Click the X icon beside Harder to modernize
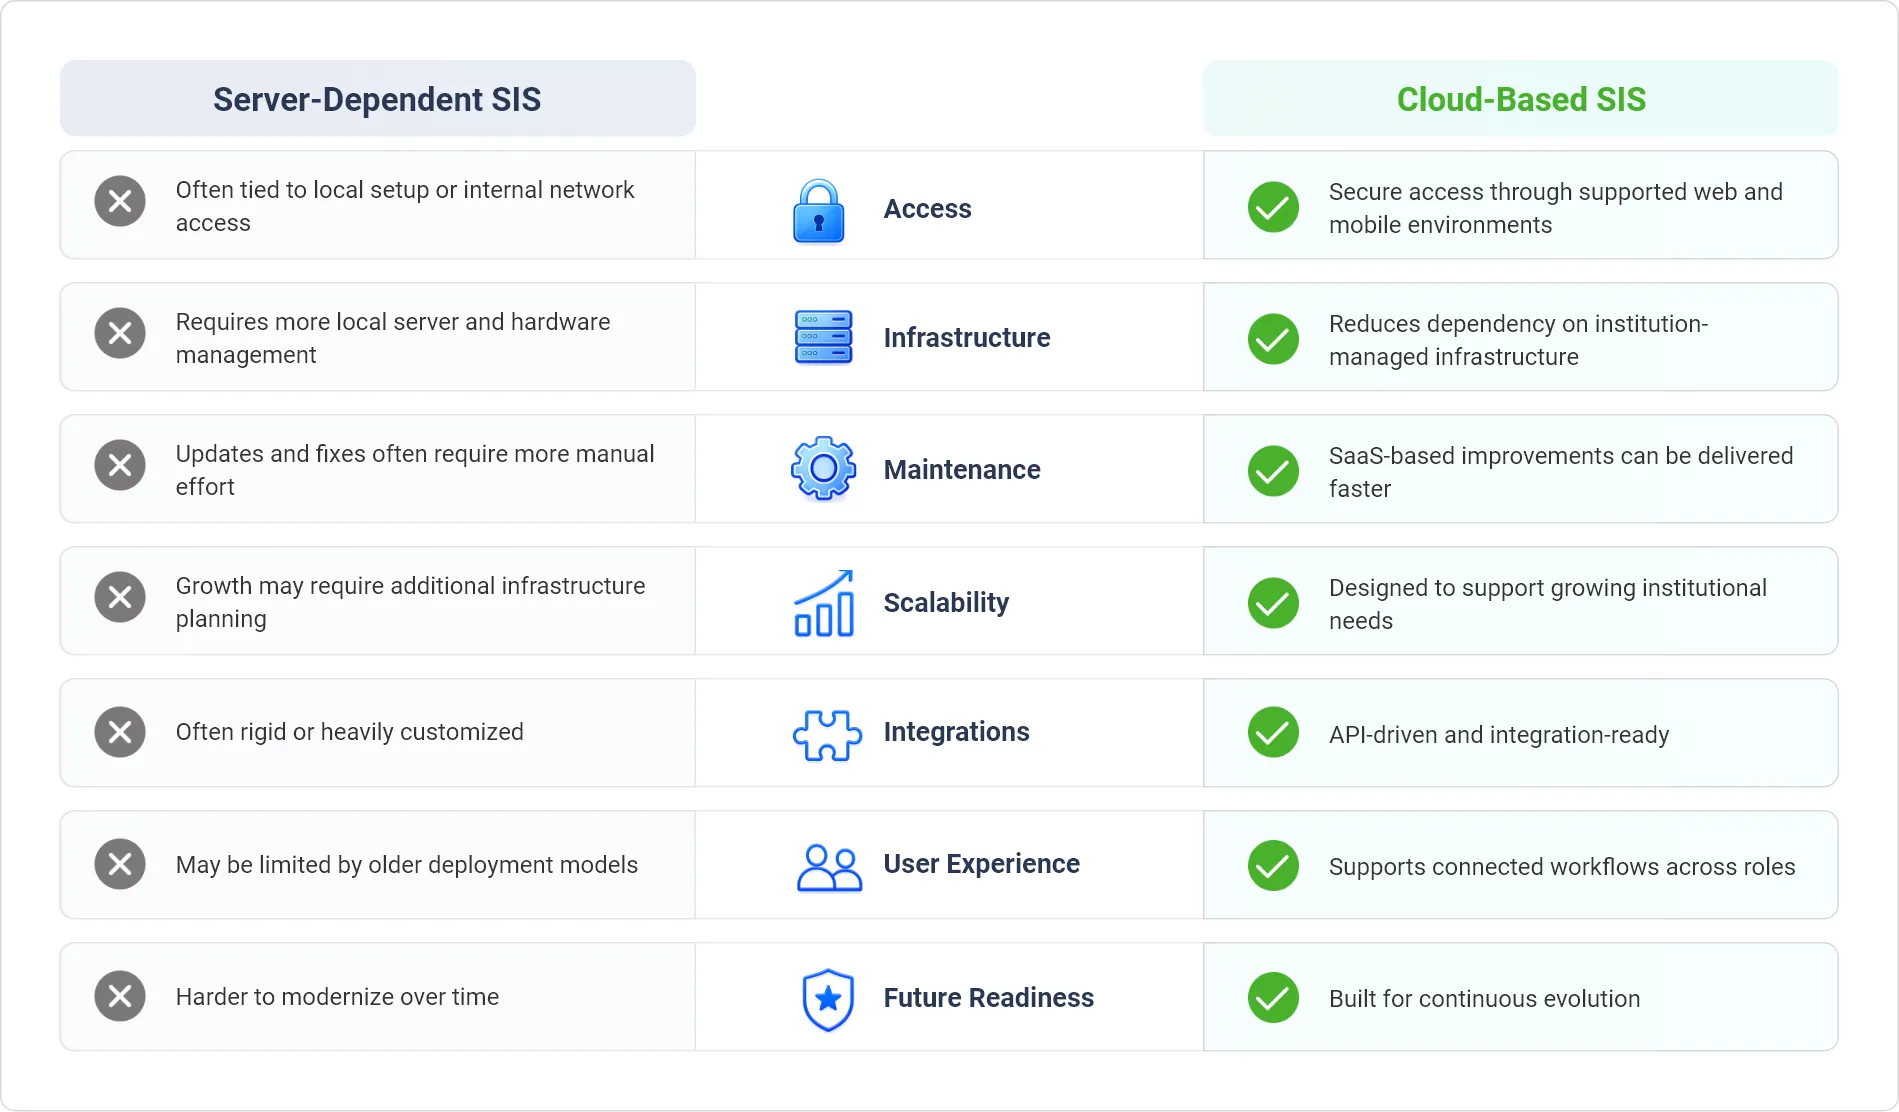This screenshot has height=1112, width=1899. pyautogui.click(x=120, y=996)
